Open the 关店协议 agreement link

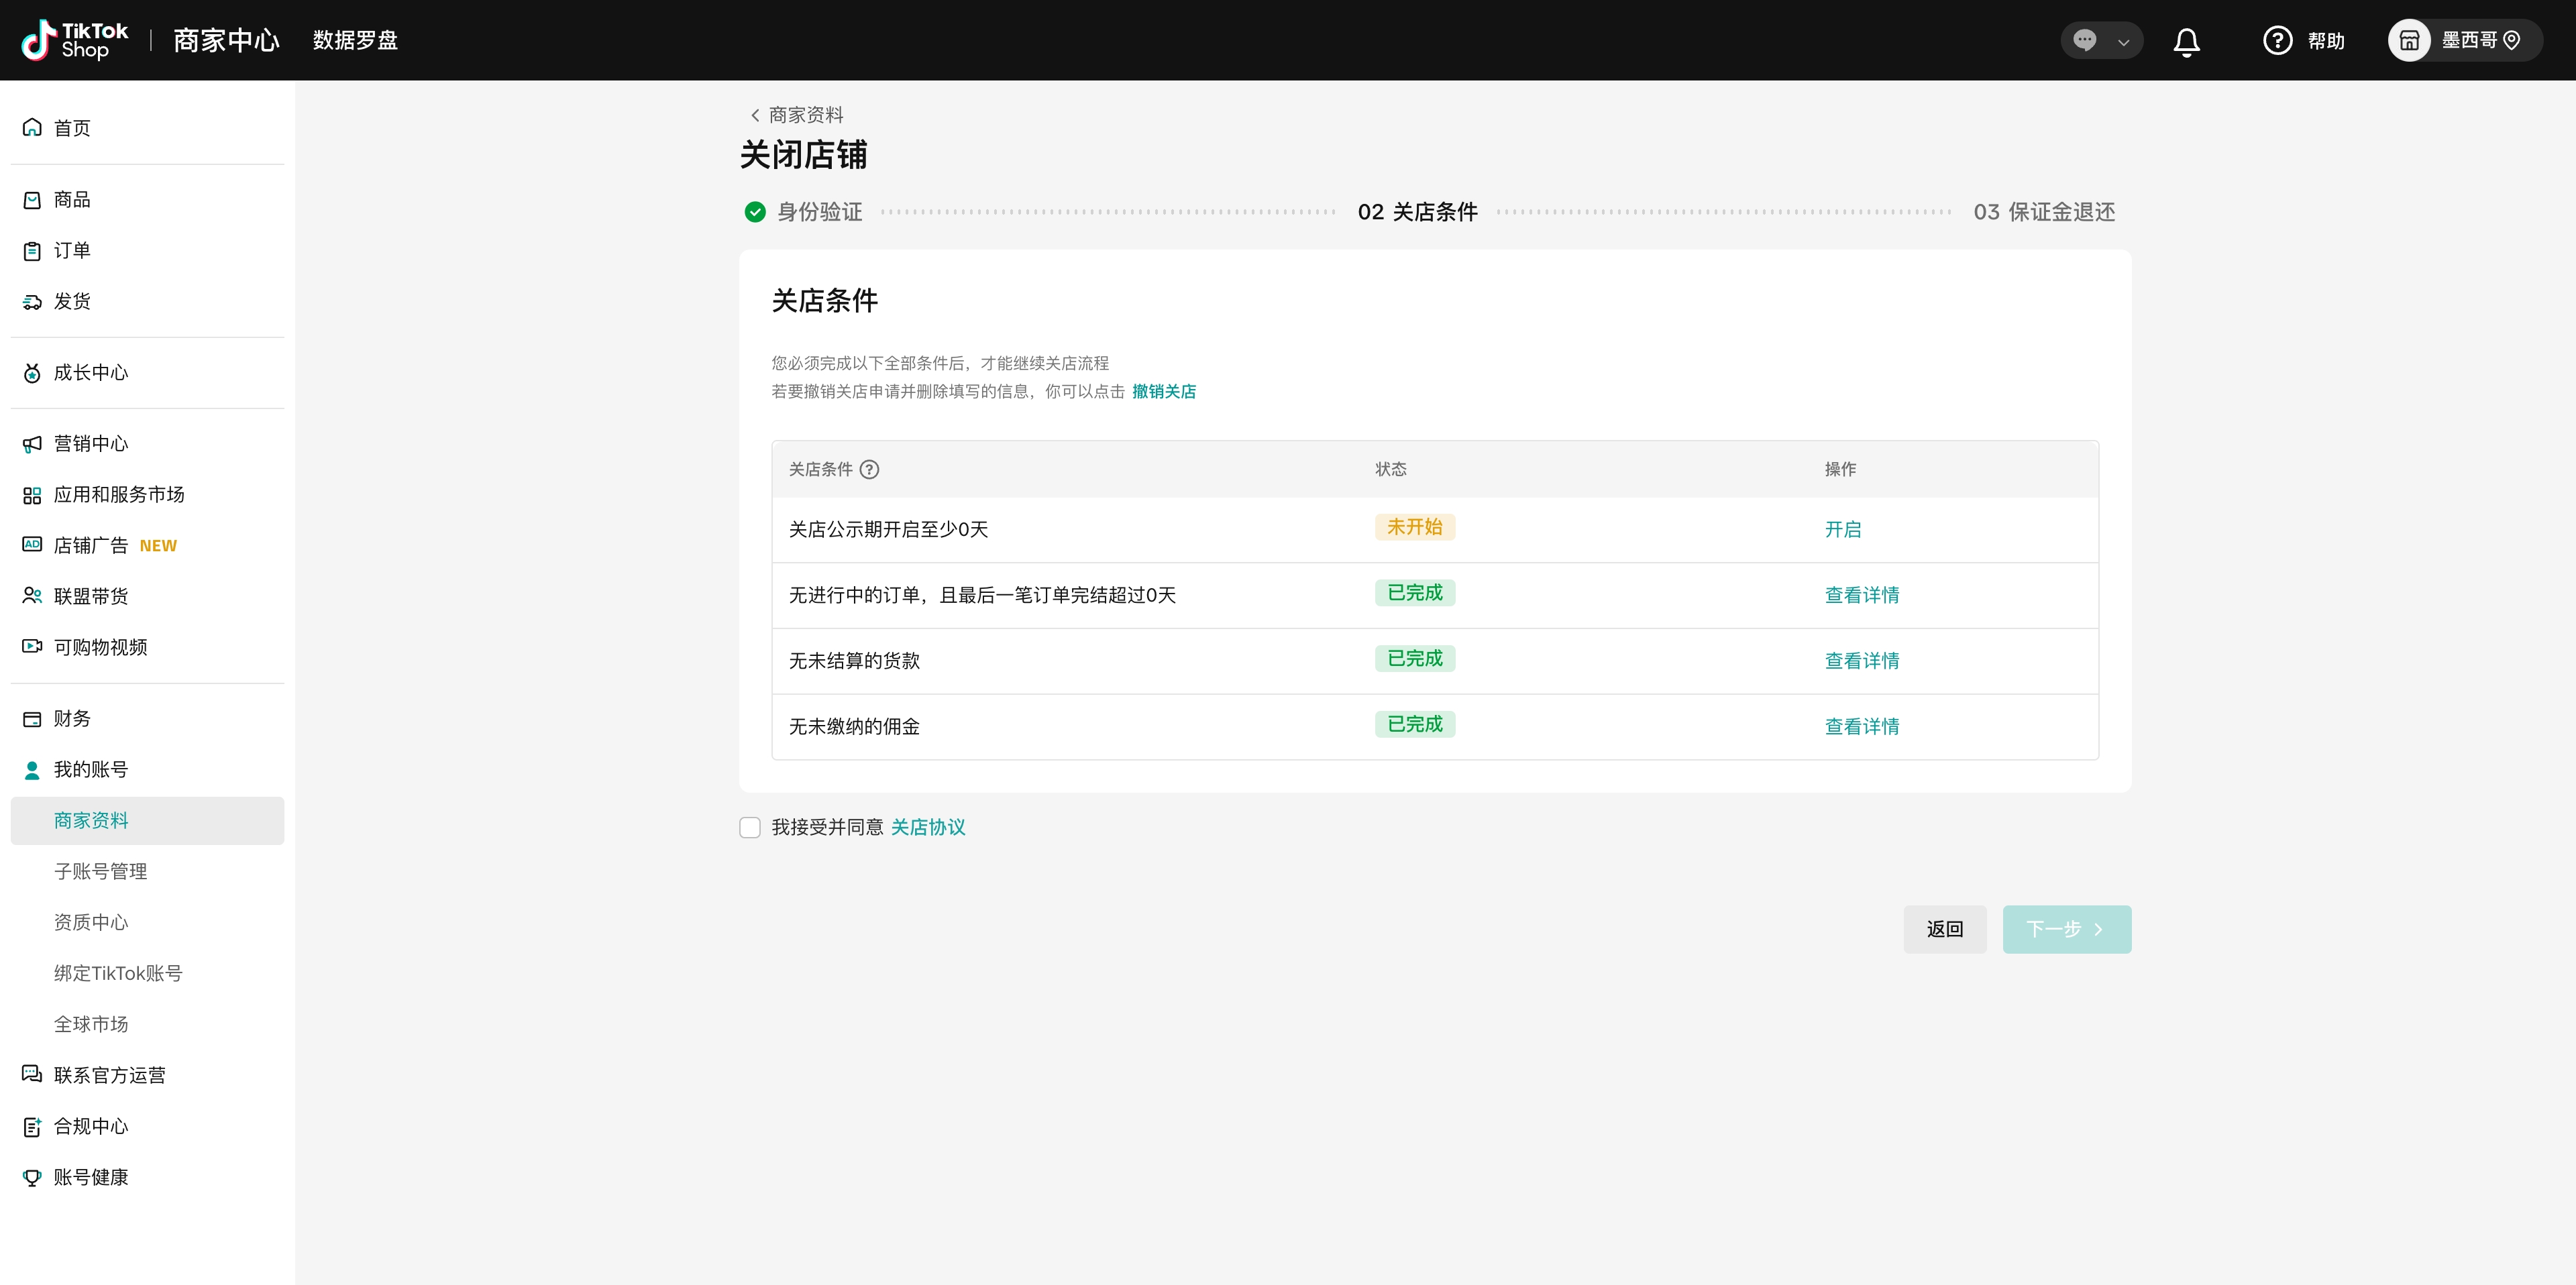click(x=927, y=827)
